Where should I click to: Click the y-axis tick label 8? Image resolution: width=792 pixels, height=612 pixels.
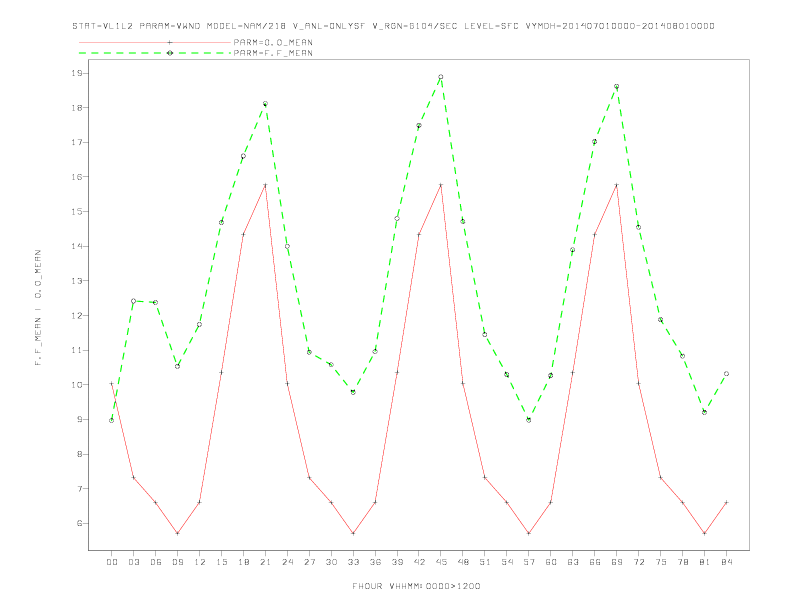click(x=79, y=454)
